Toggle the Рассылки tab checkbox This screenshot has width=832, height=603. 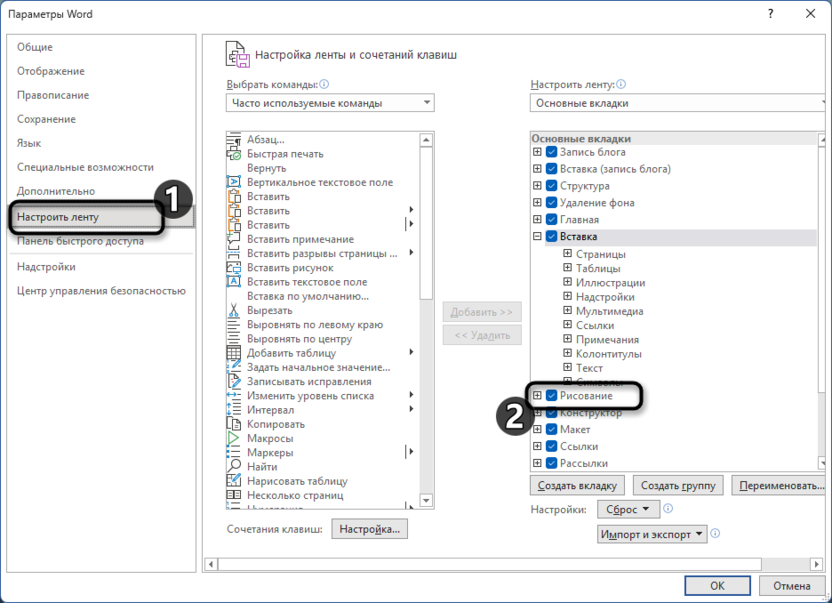coord(552,463)
